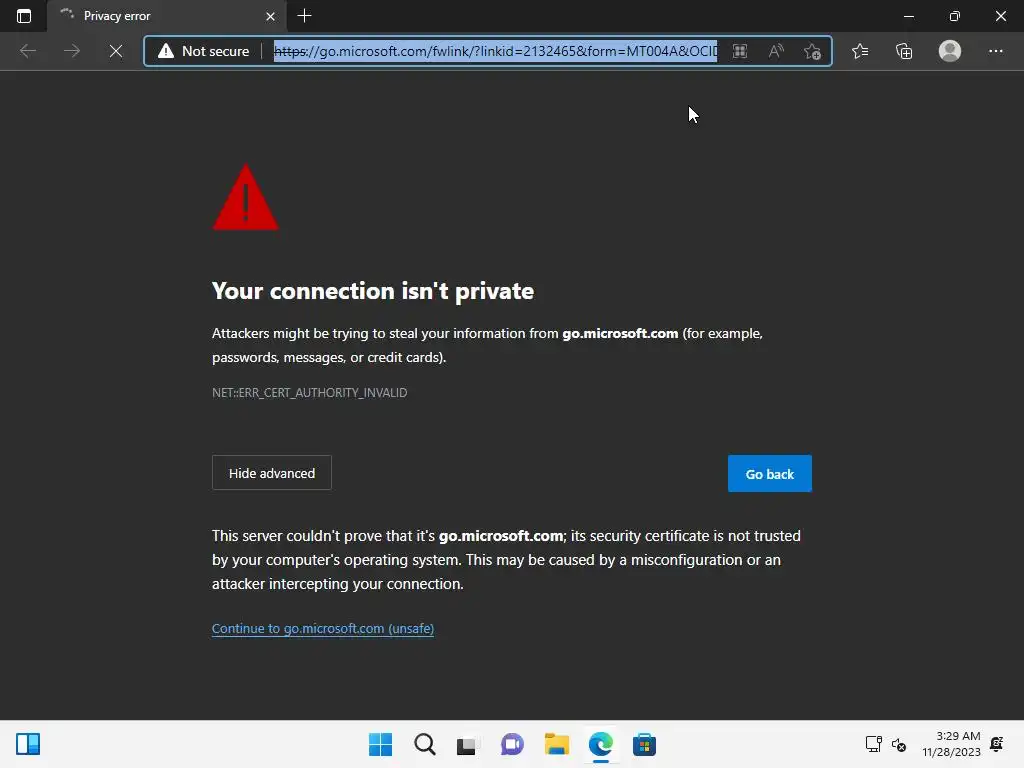Click the Hide advanced button
Viewport: 1024px width, 768px height.
(272, 473)
